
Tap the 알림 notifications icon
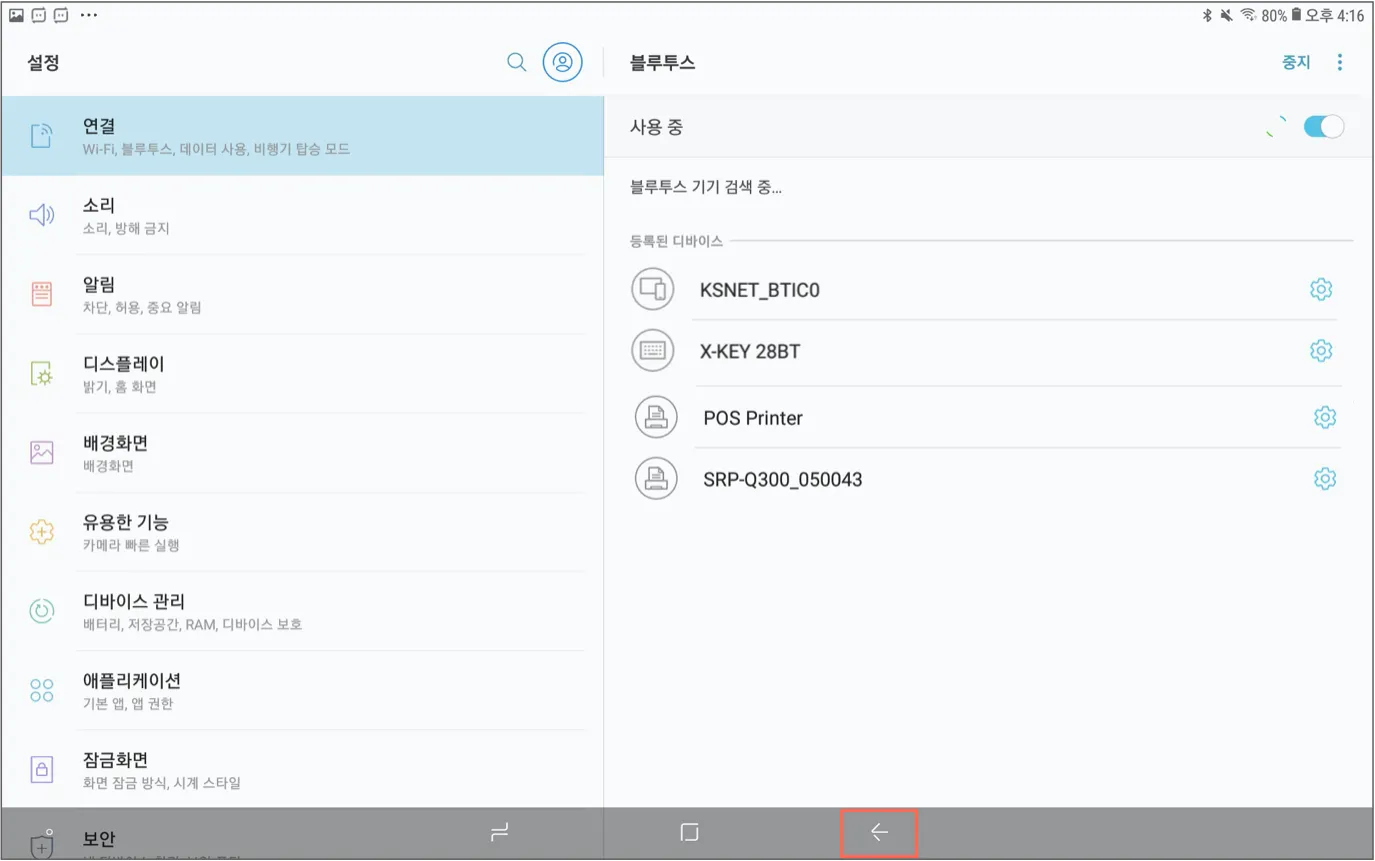[x=41, y=294]
